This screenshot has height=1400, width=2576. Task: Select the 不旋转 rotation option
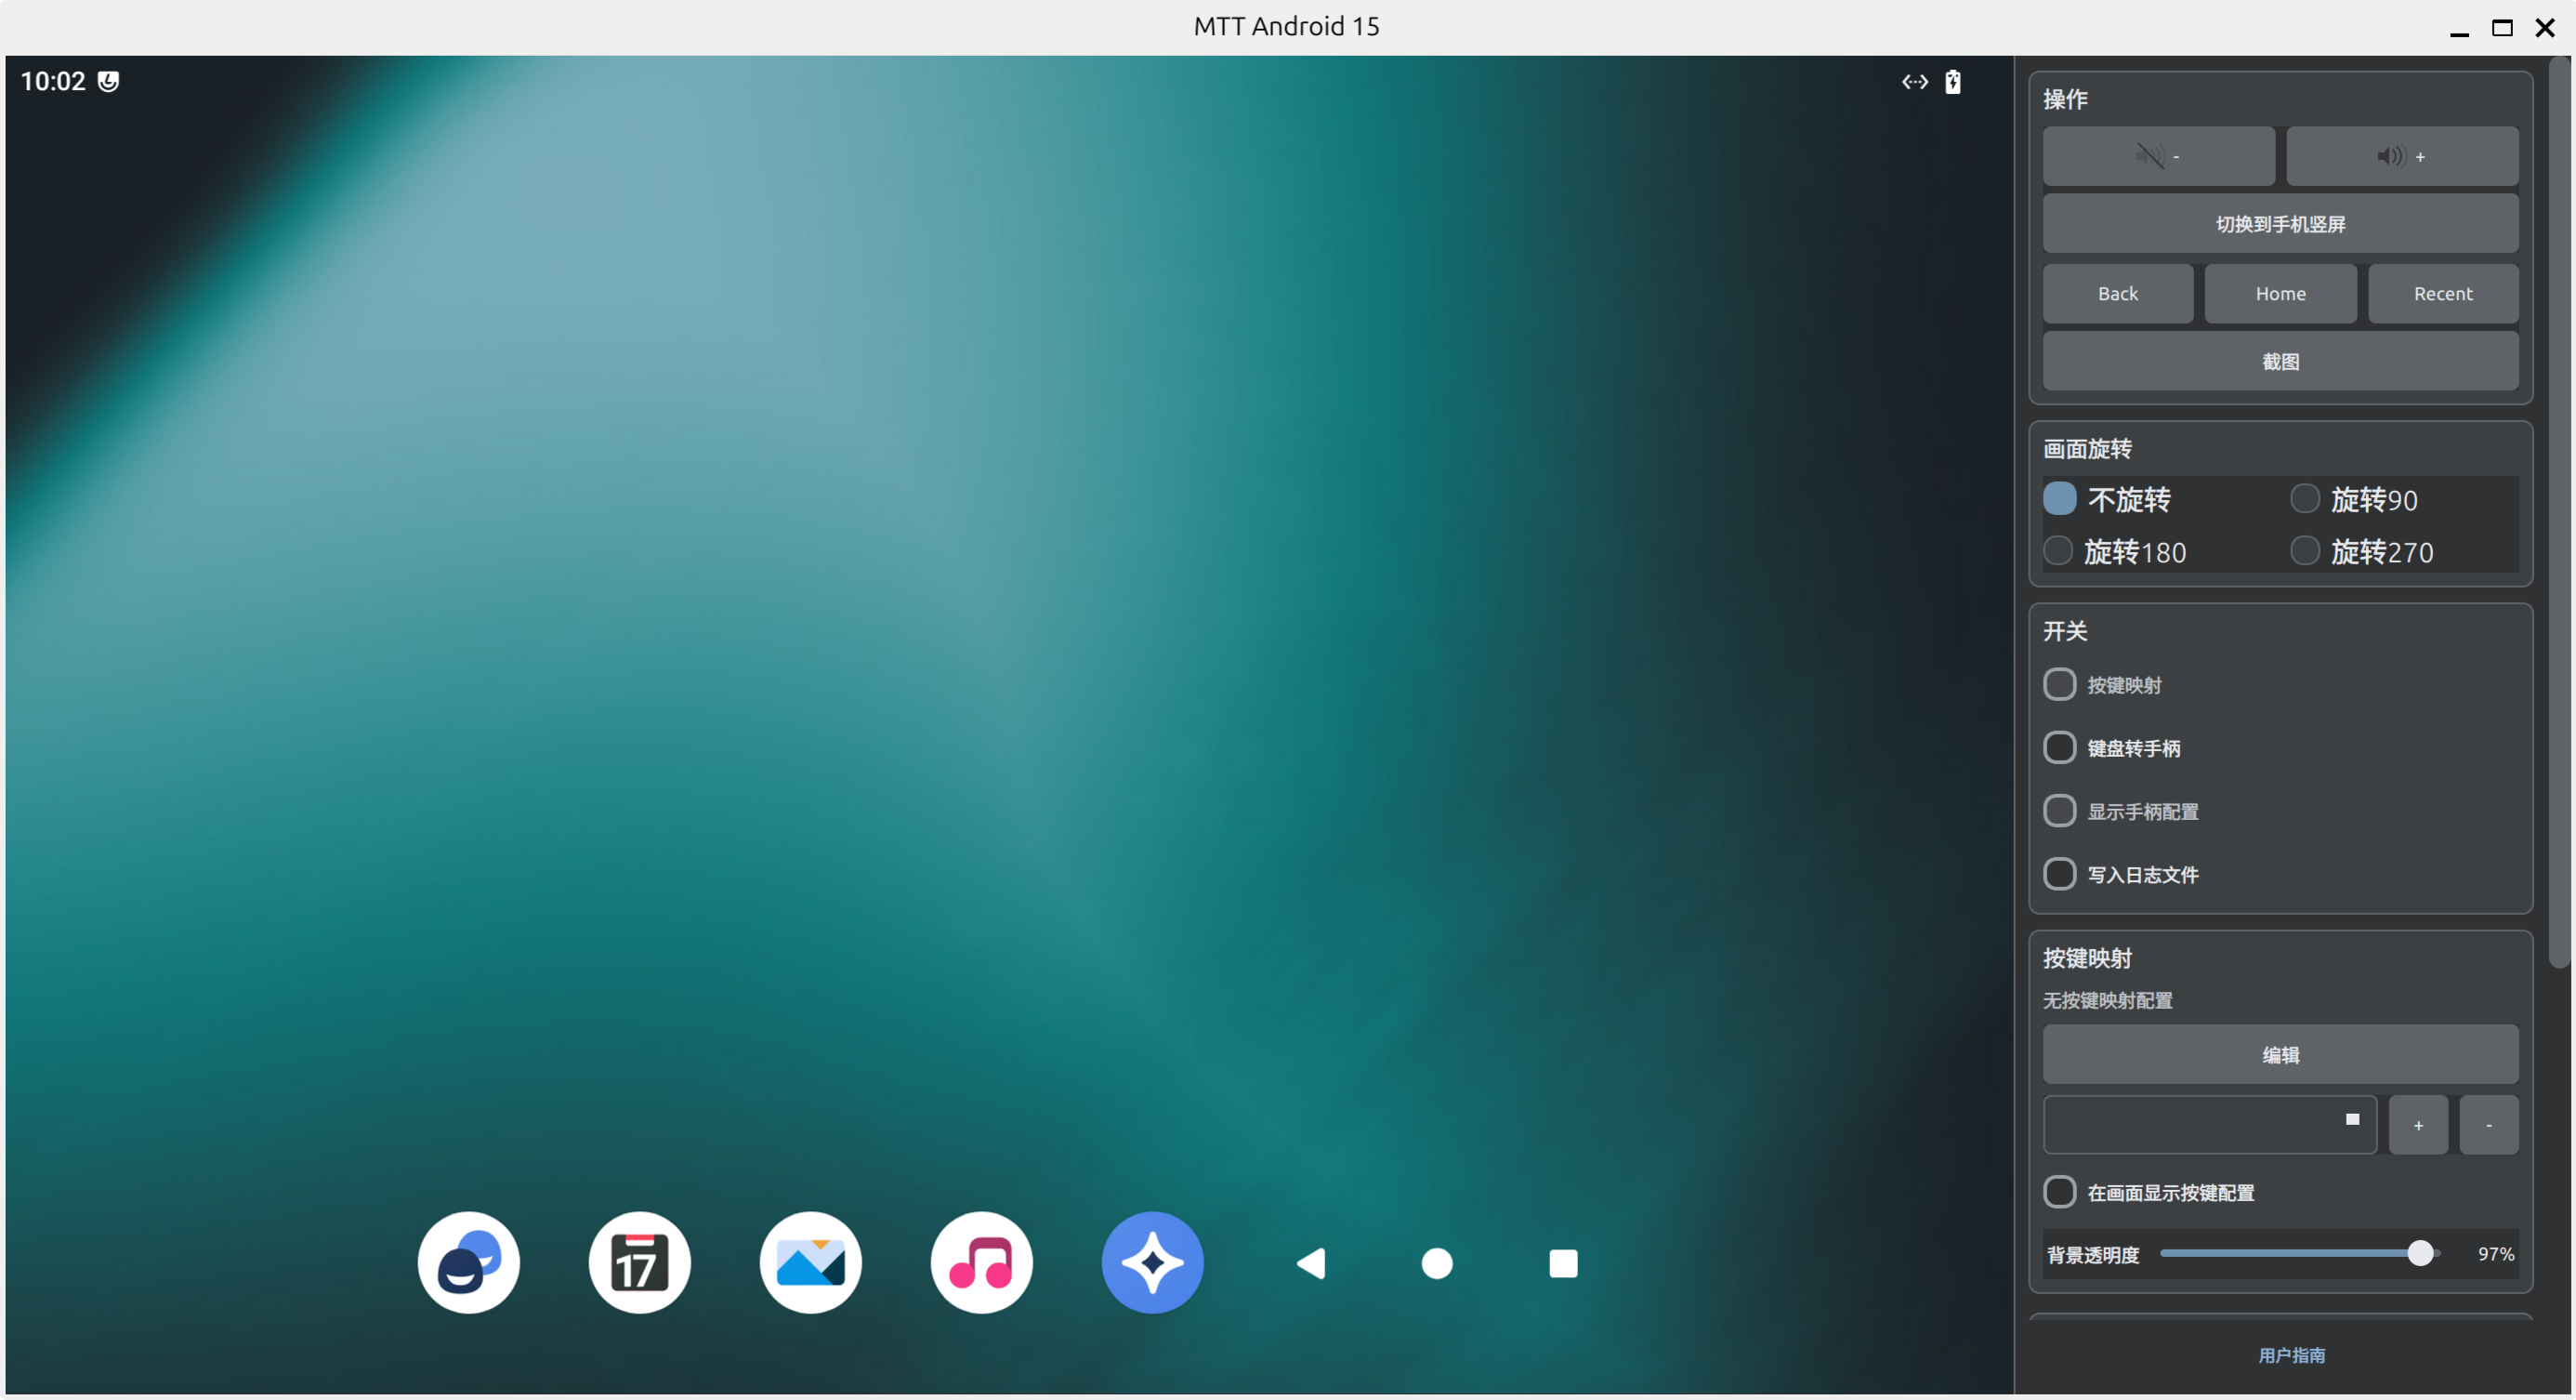(x=2108, y=499)
